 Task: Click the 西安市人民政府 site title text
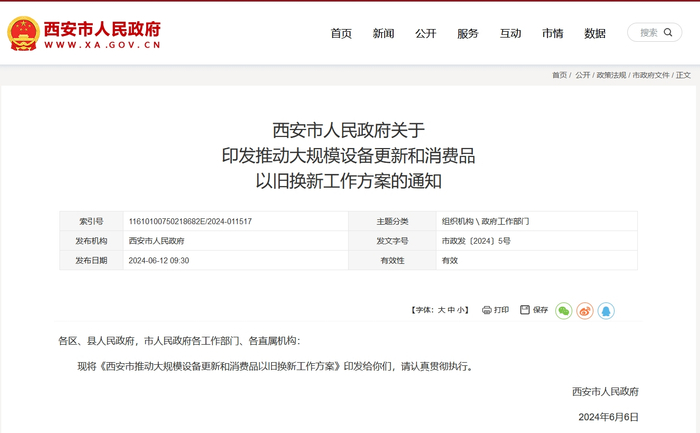[x=102, y=29]
